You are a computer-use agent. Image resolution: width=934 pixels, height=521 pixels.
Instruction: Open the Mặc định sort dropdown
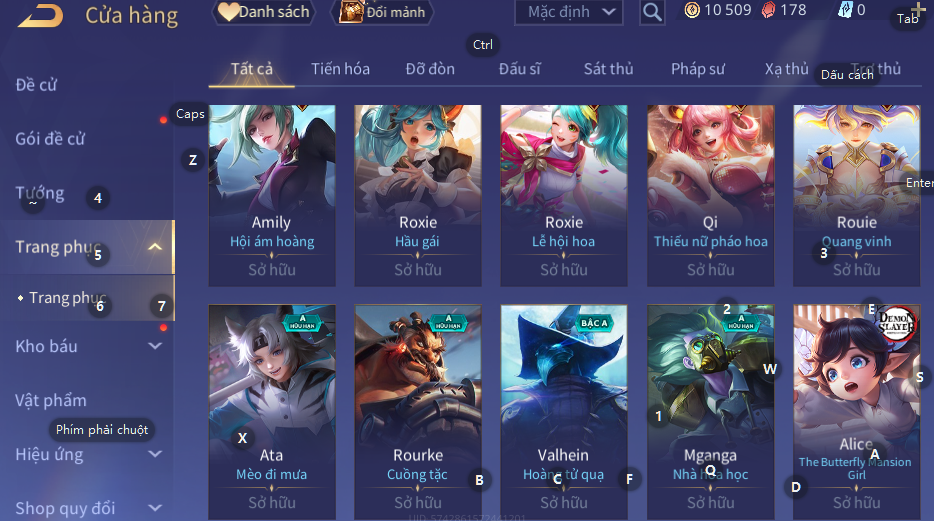569,12
